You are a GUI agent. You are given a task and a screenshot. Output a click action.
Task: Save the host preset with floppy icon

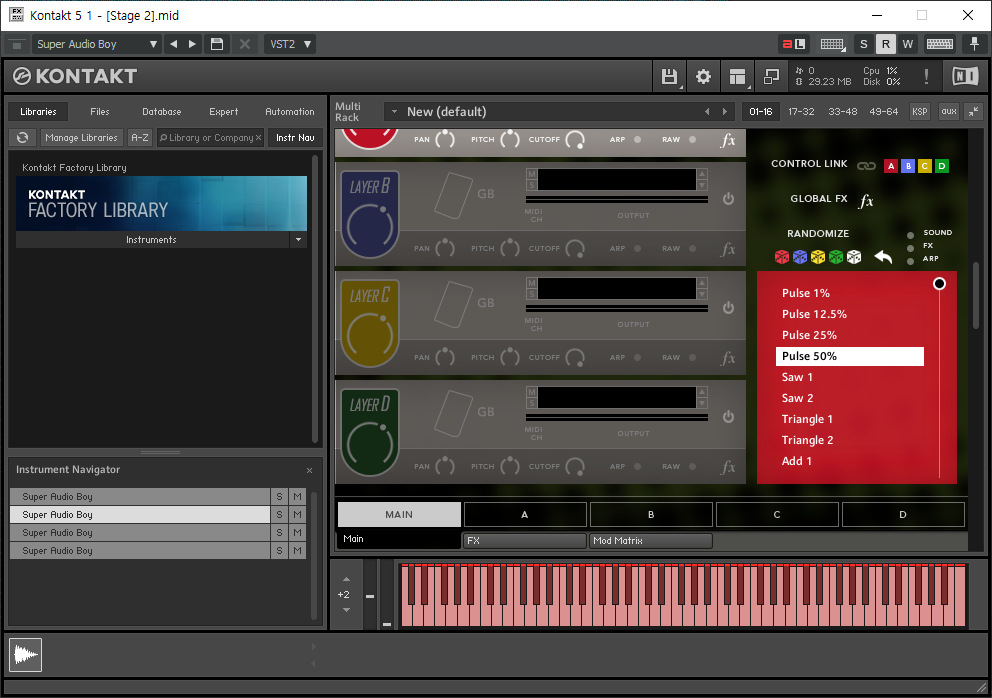coord(217,44)
